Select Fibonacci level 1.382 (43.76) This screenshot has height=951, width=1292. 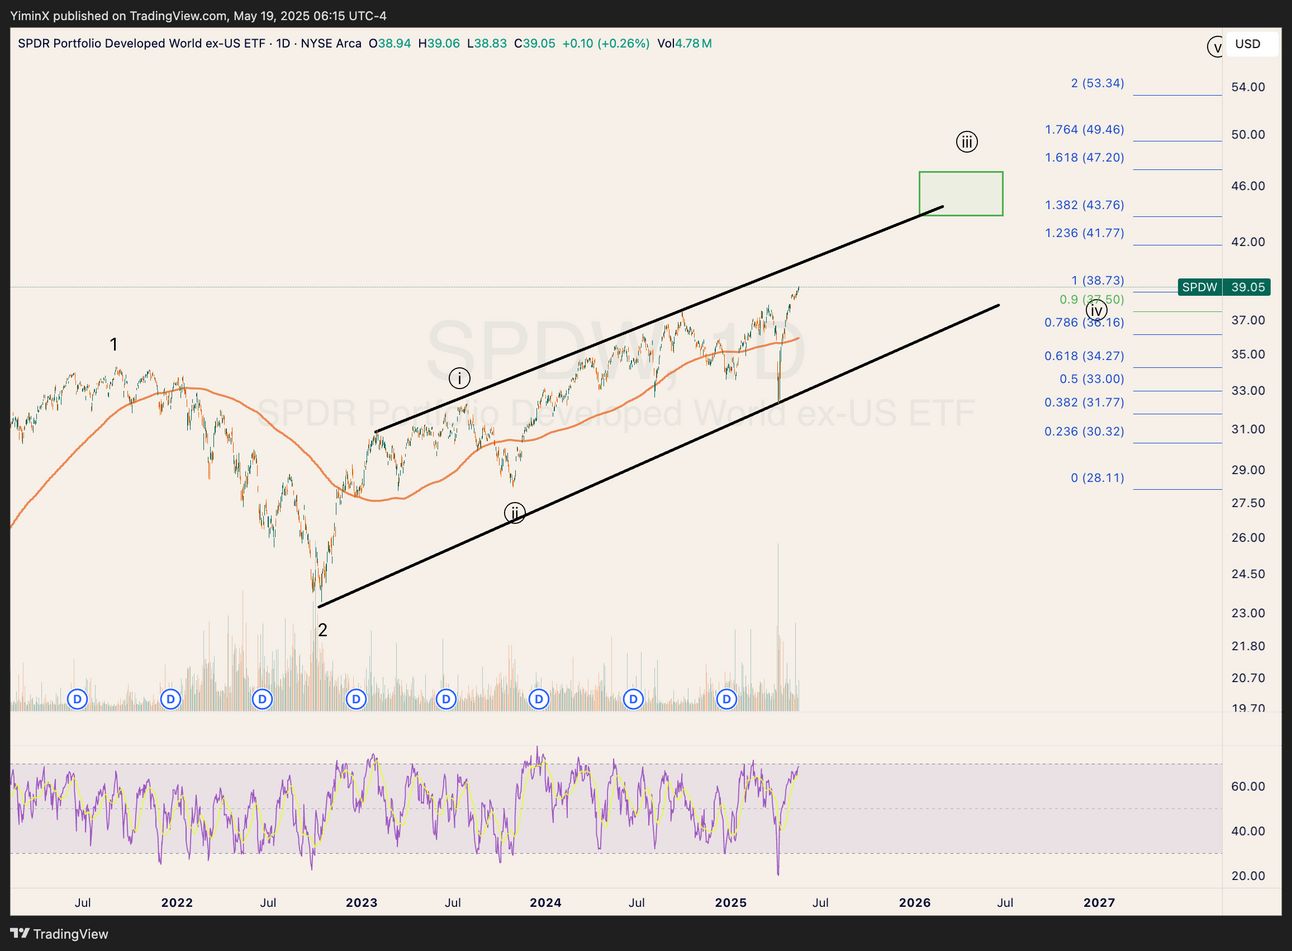pyautogui.click(x=1084, y=205)
